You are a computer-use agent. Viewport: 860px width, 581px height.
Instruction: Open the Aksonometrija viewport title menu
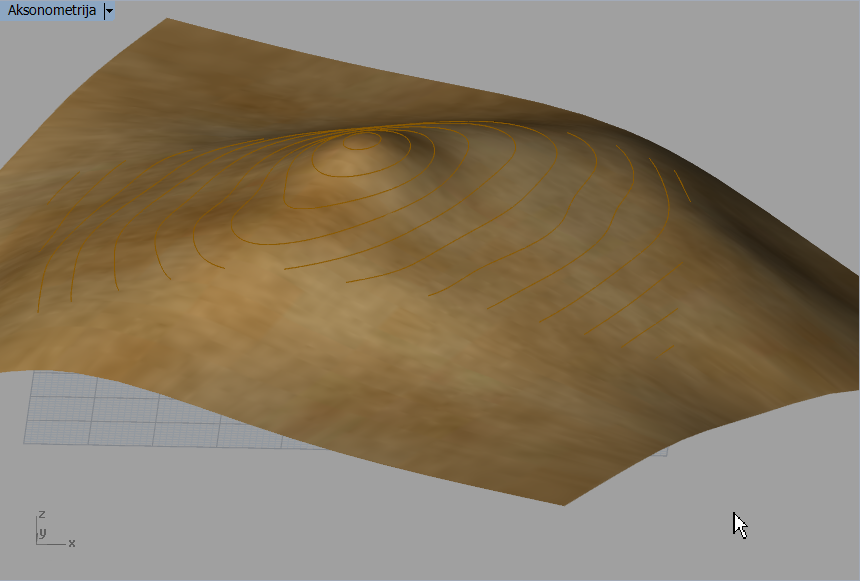tap(52, 10)
